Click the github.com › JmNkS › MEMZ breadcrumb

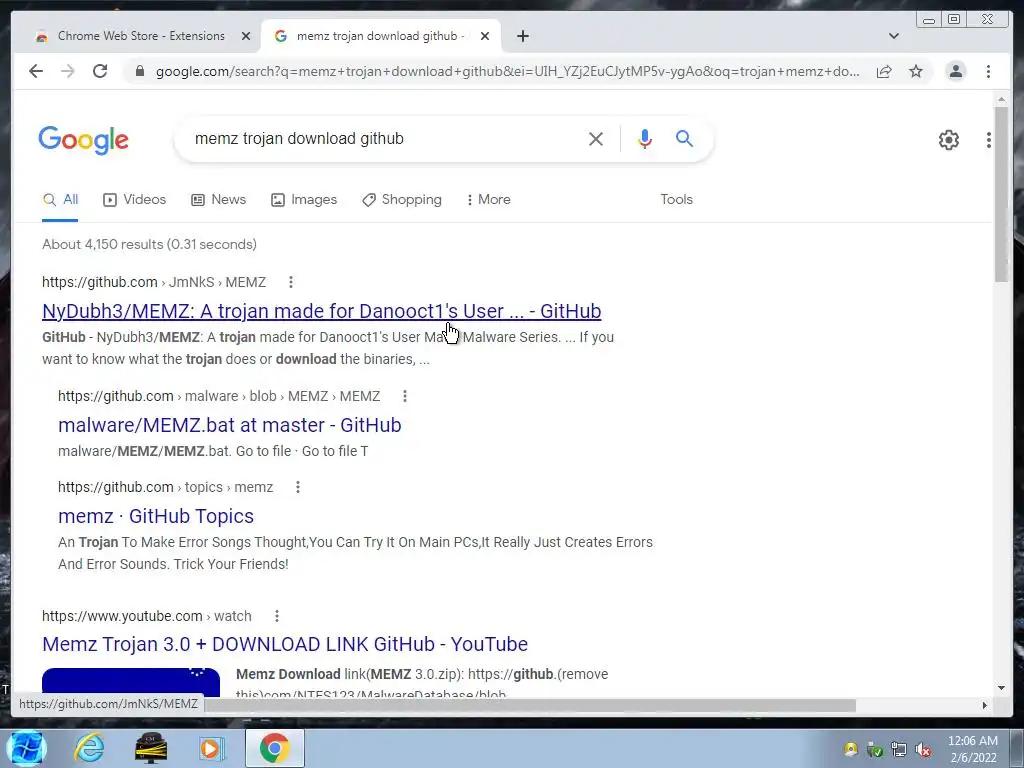pyautogui.click(x=153, y=282)
